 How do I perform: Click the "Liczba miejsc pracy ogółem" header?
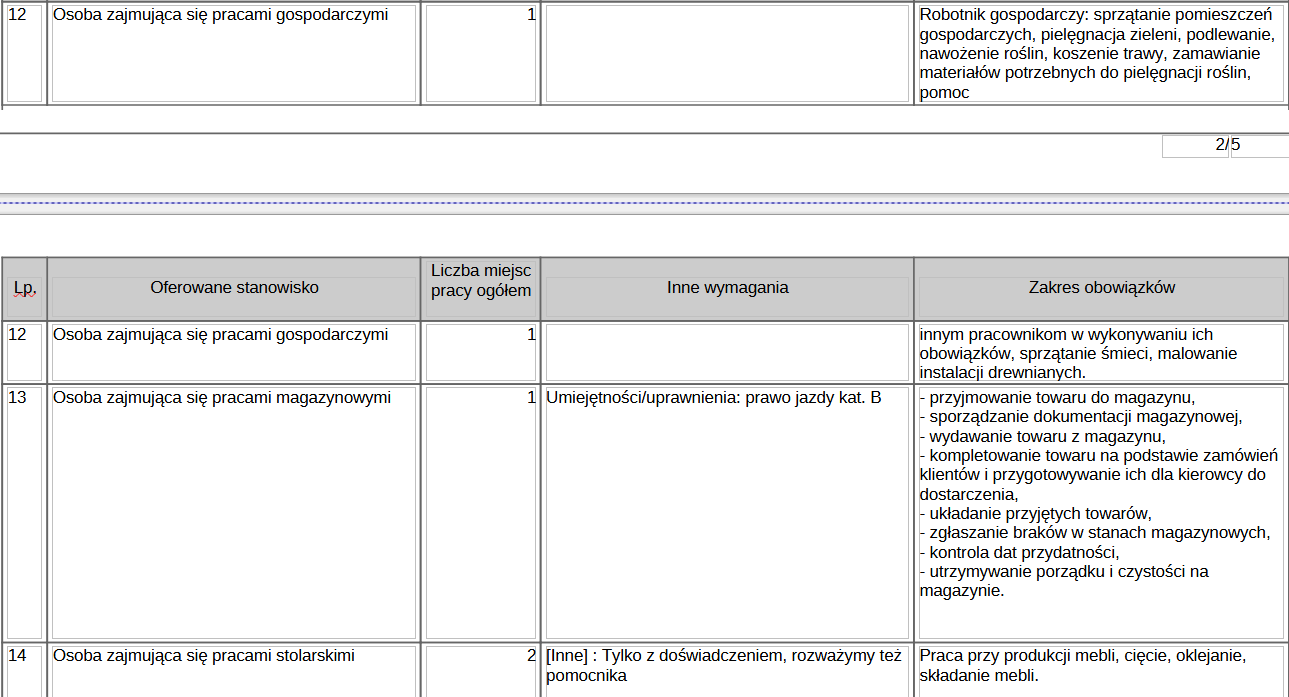pyautogui.click(x=481, y=280)
